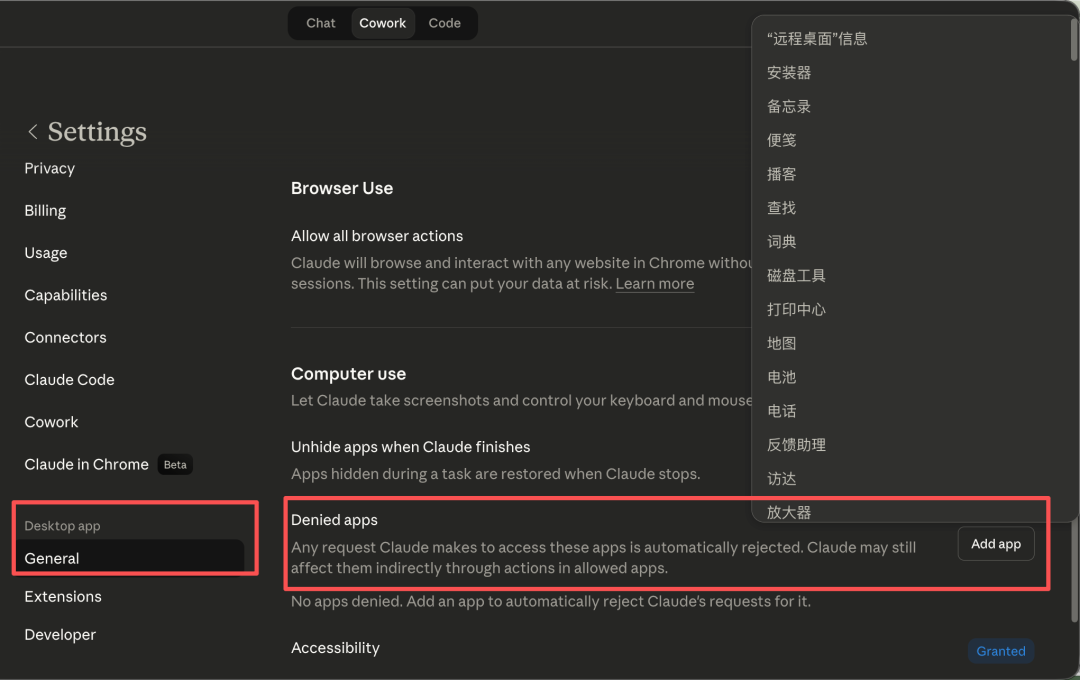Screen dimensions: 1080x680
Task: Open Usage settings
Action: click(45, 252)
